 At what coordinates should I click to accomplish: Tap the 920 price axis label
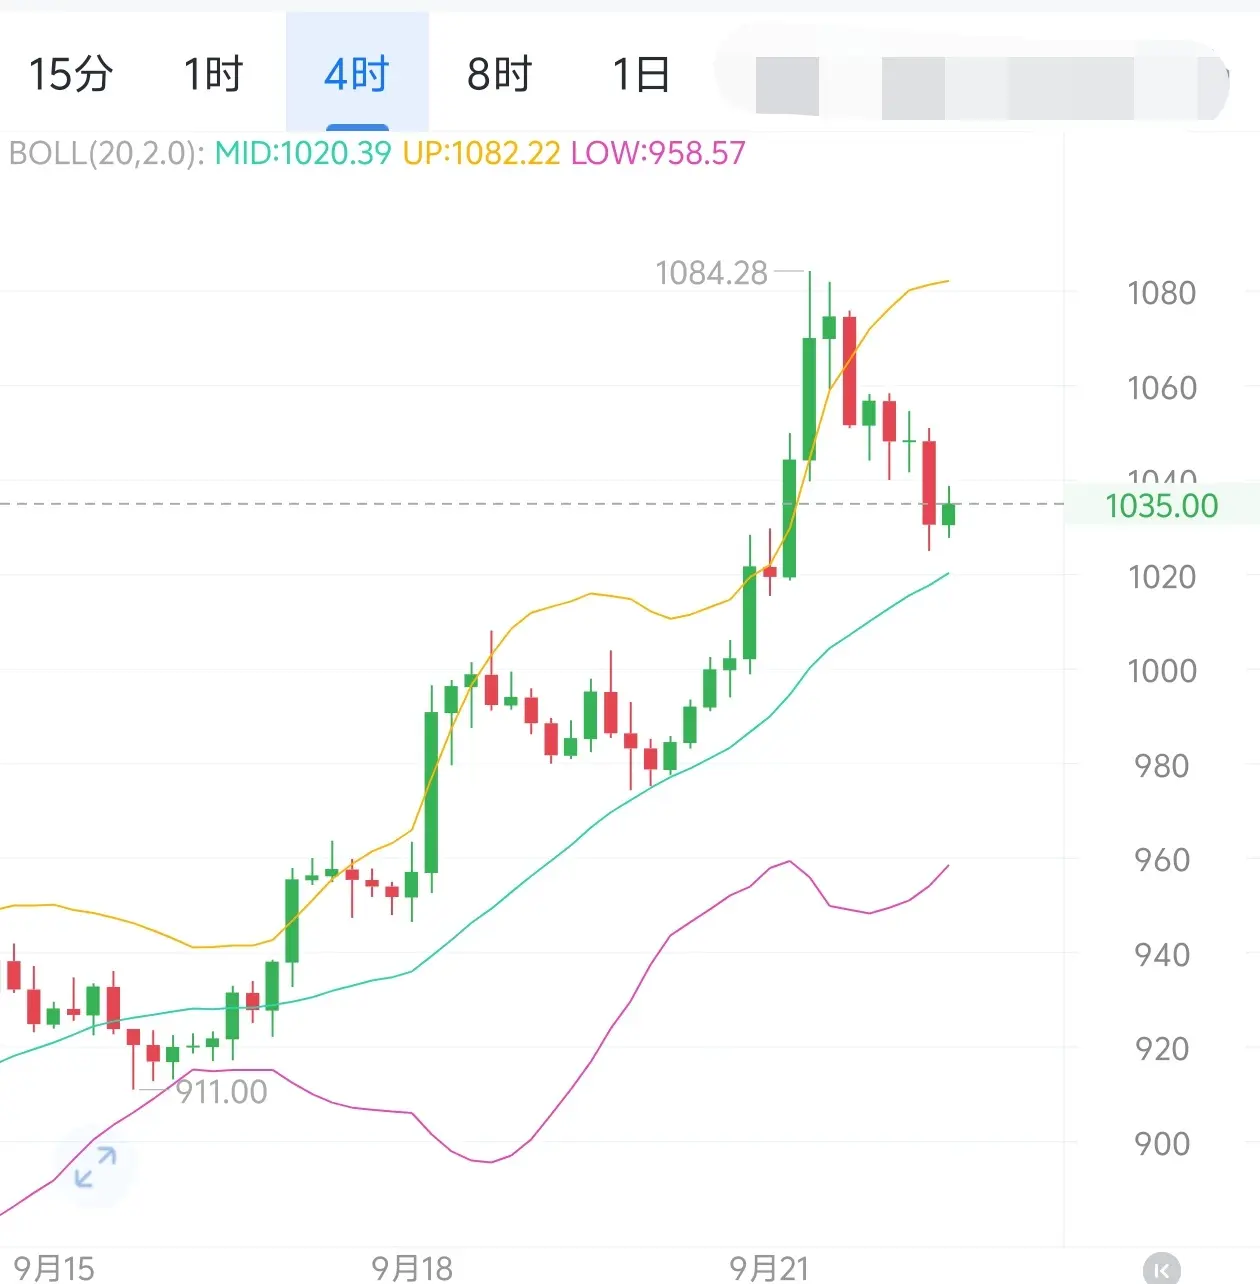point(1161,1048)
